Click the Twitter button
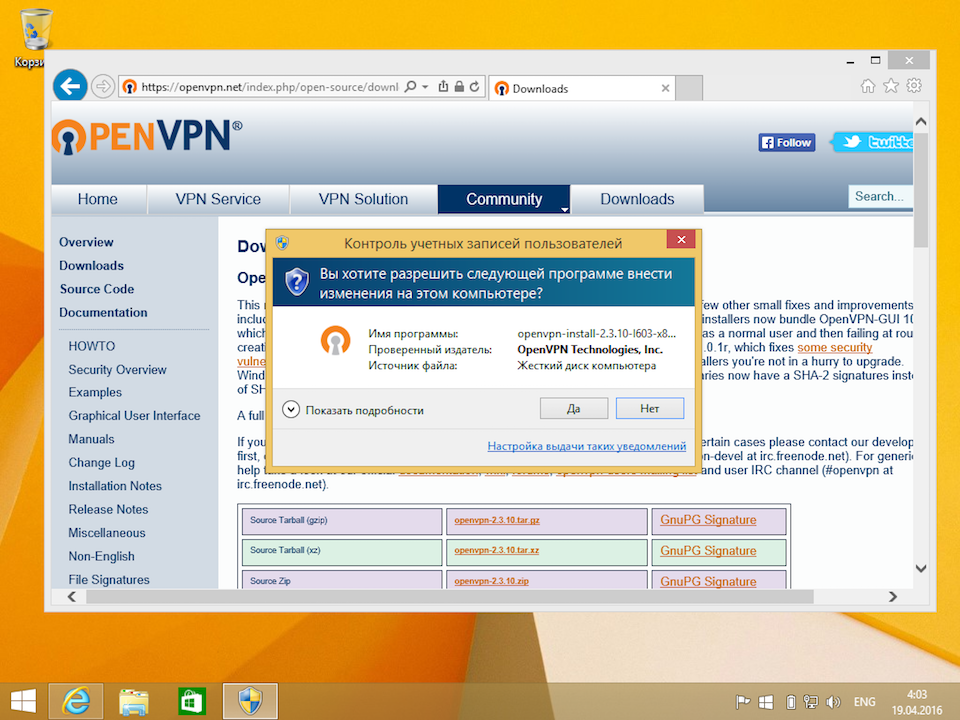Viewport: 960px width, 720px height. click(x=873, y=143)
